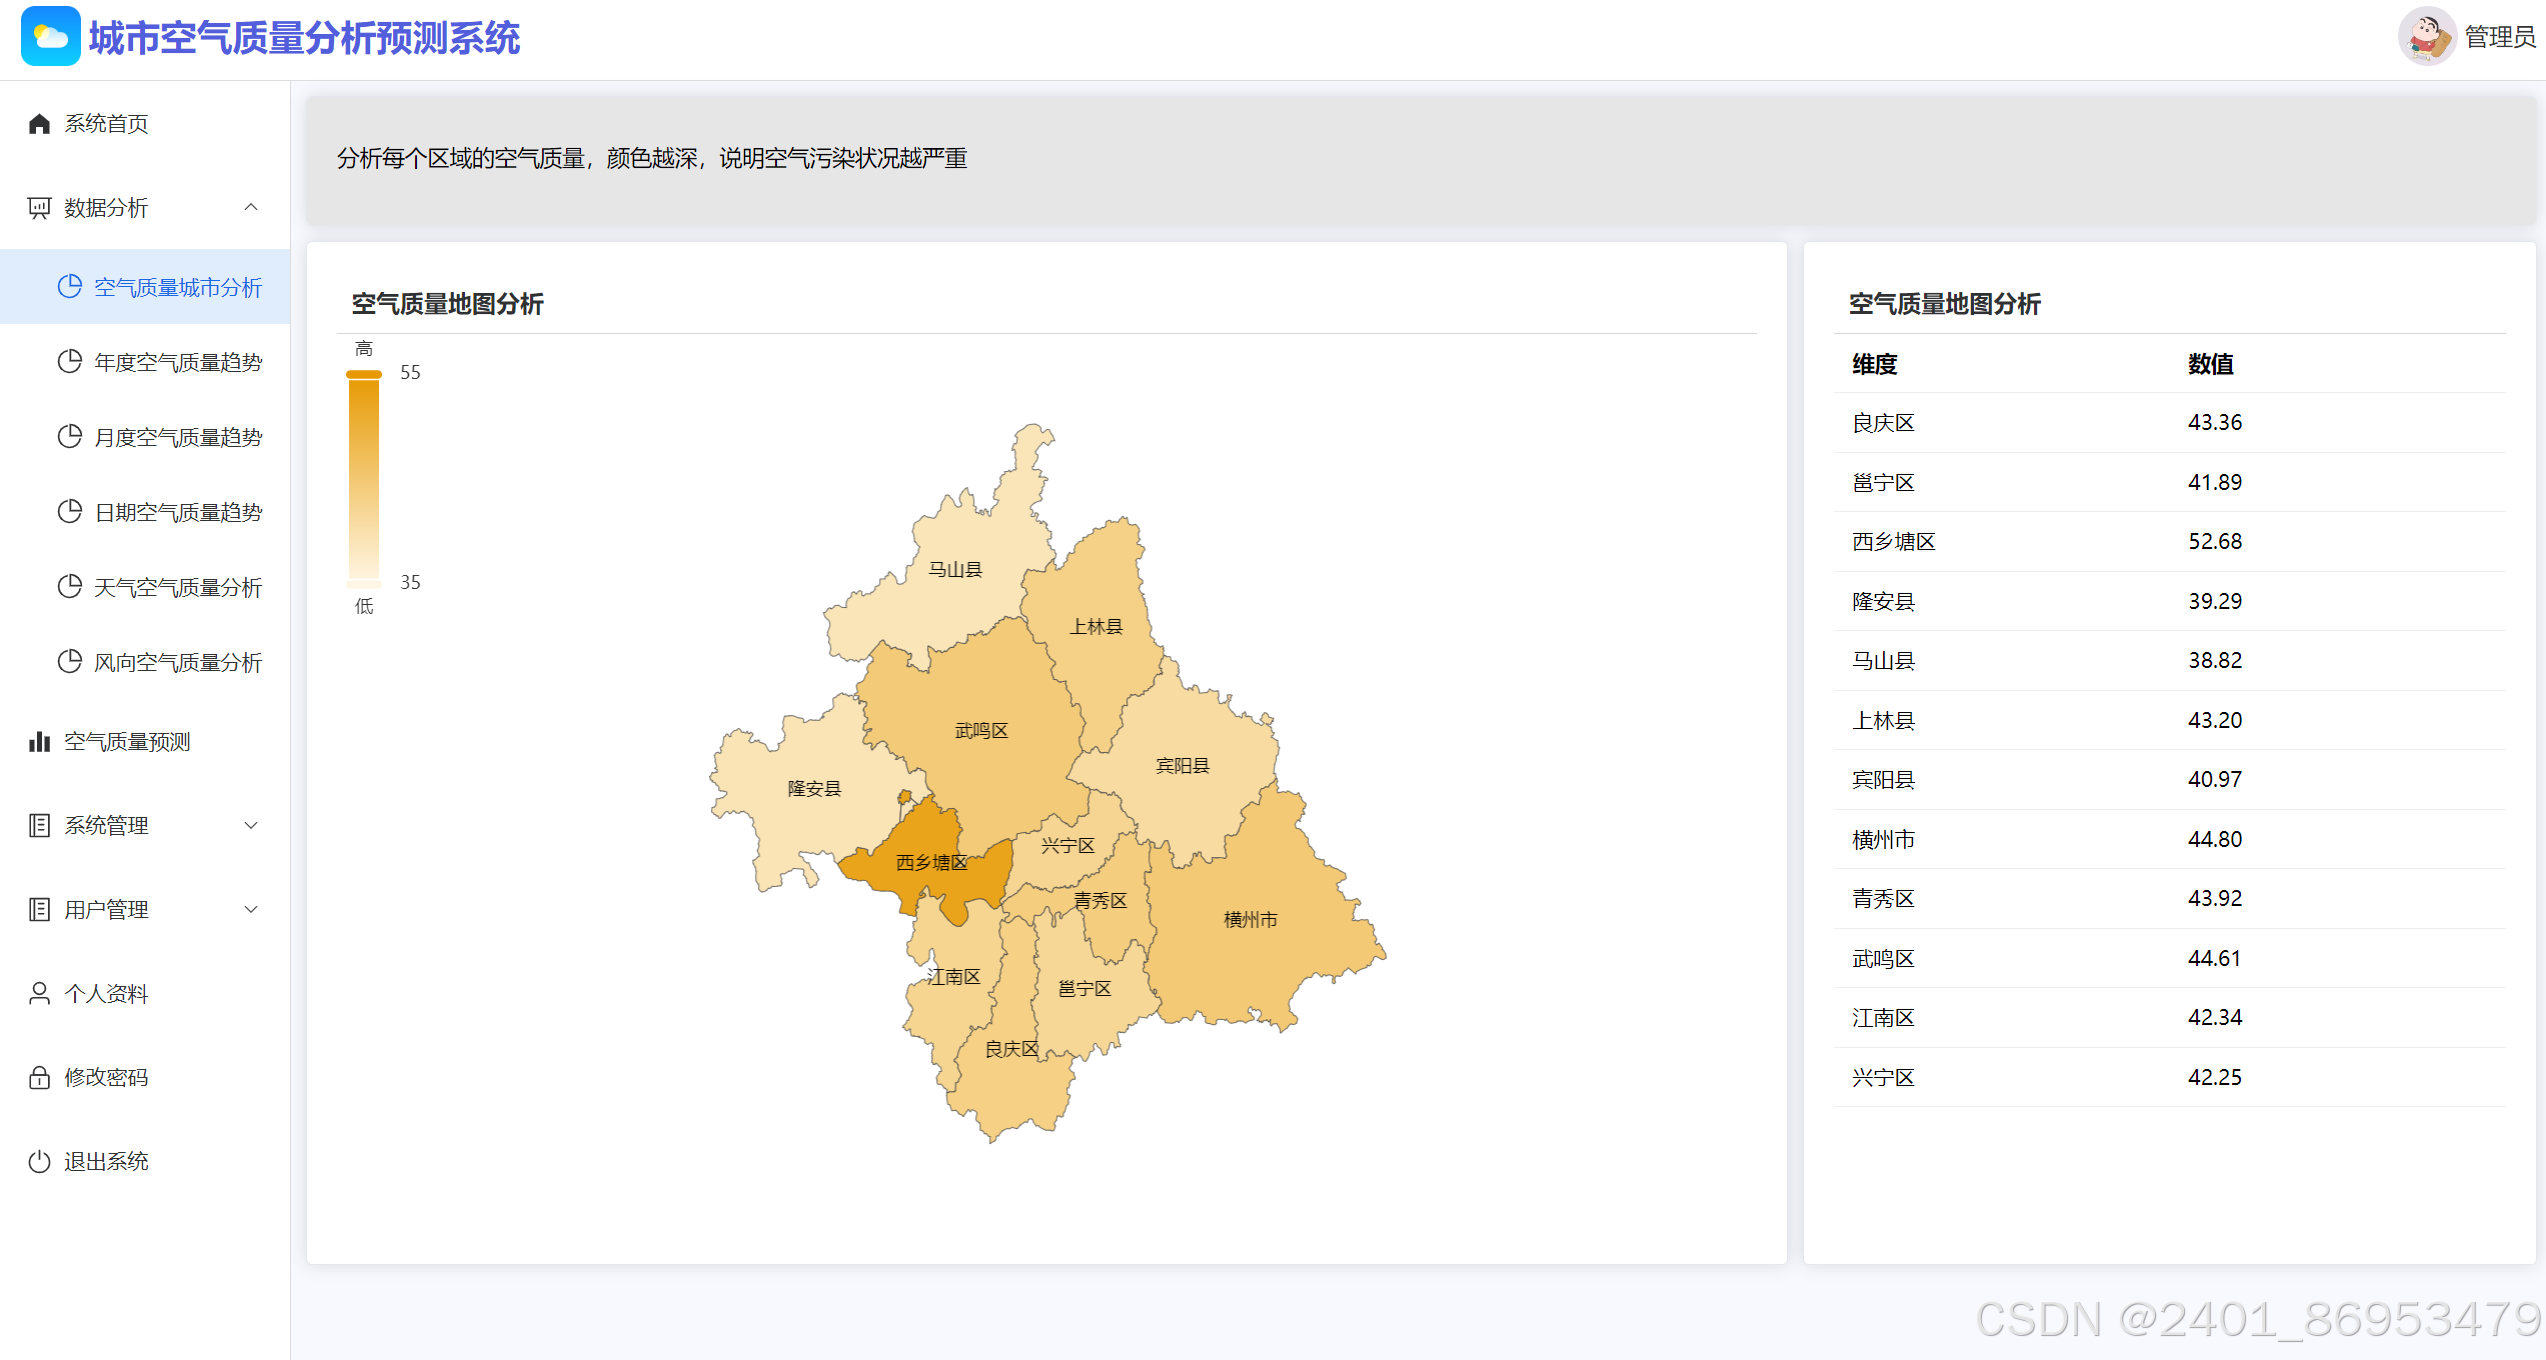Image resolution: width=2546 pixels, height=1360 pixels.
Task: Click the cloud weather app logo
Action: click(50, 37)
